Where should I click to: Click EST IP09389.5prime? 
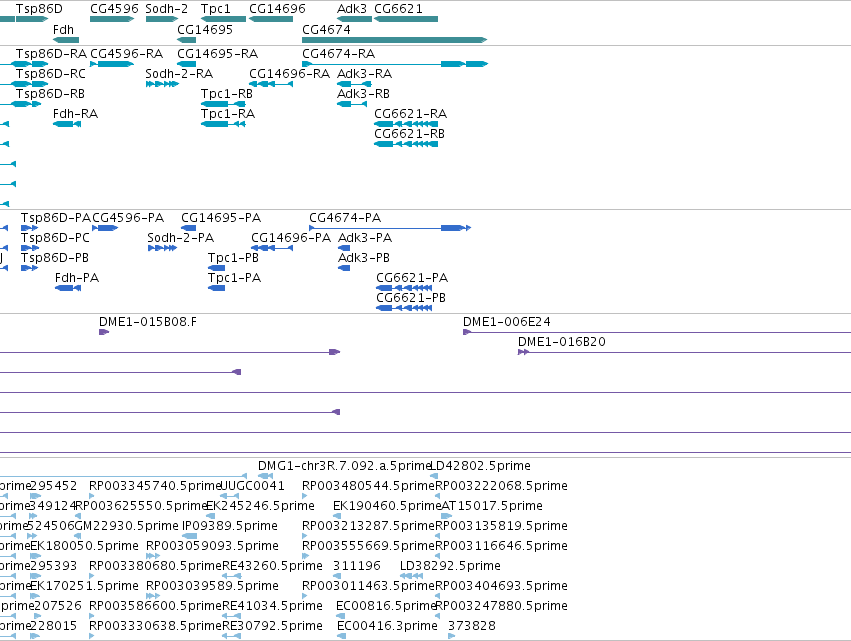(230, 526)
